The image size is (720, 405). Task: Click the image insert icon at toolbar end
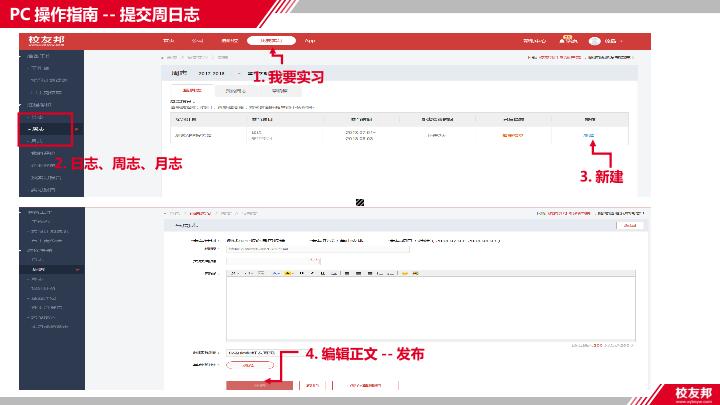point(415,272)
